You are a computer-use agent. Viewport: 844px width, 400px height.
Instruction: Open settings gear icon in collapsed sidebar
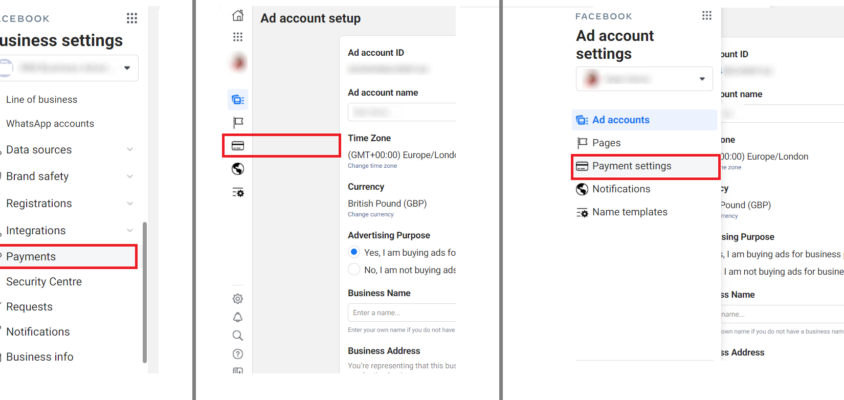click(237, 298)
